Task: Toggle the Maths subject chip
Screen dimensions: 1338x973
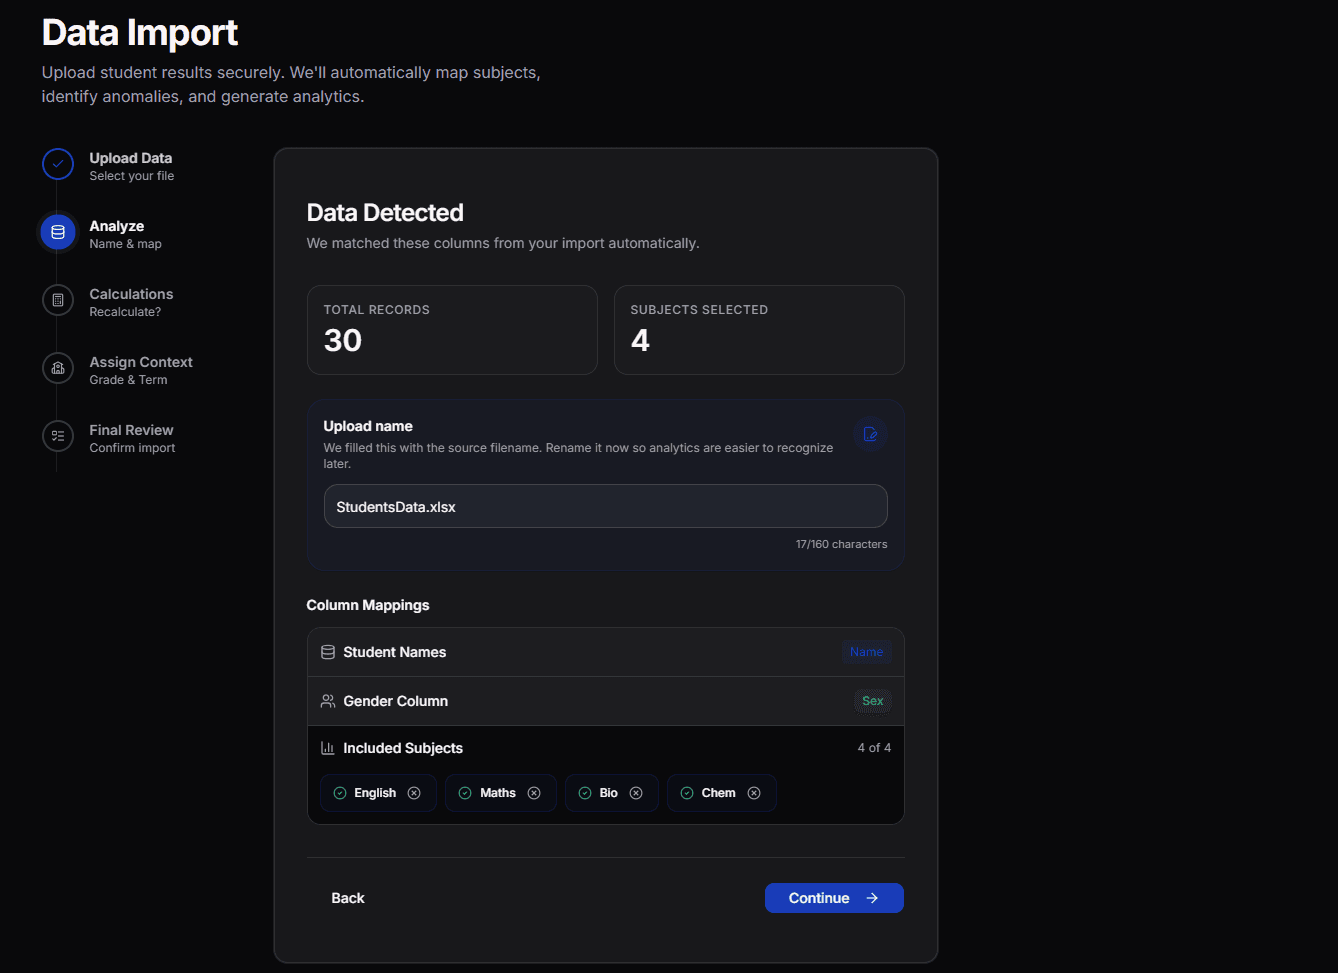Action: pos(501,793)
